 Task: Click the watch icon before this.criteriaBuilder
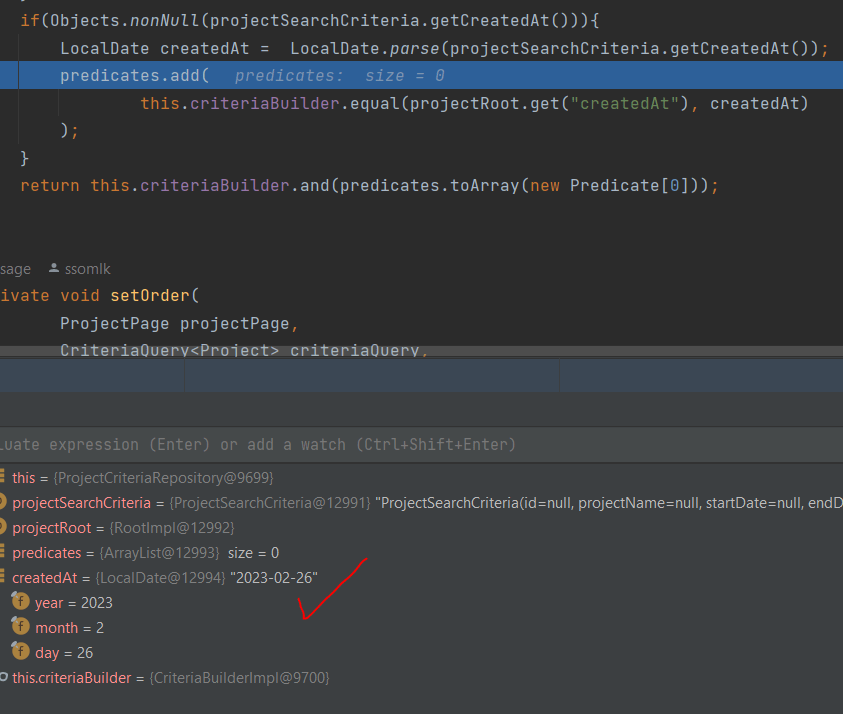(4, 677)
